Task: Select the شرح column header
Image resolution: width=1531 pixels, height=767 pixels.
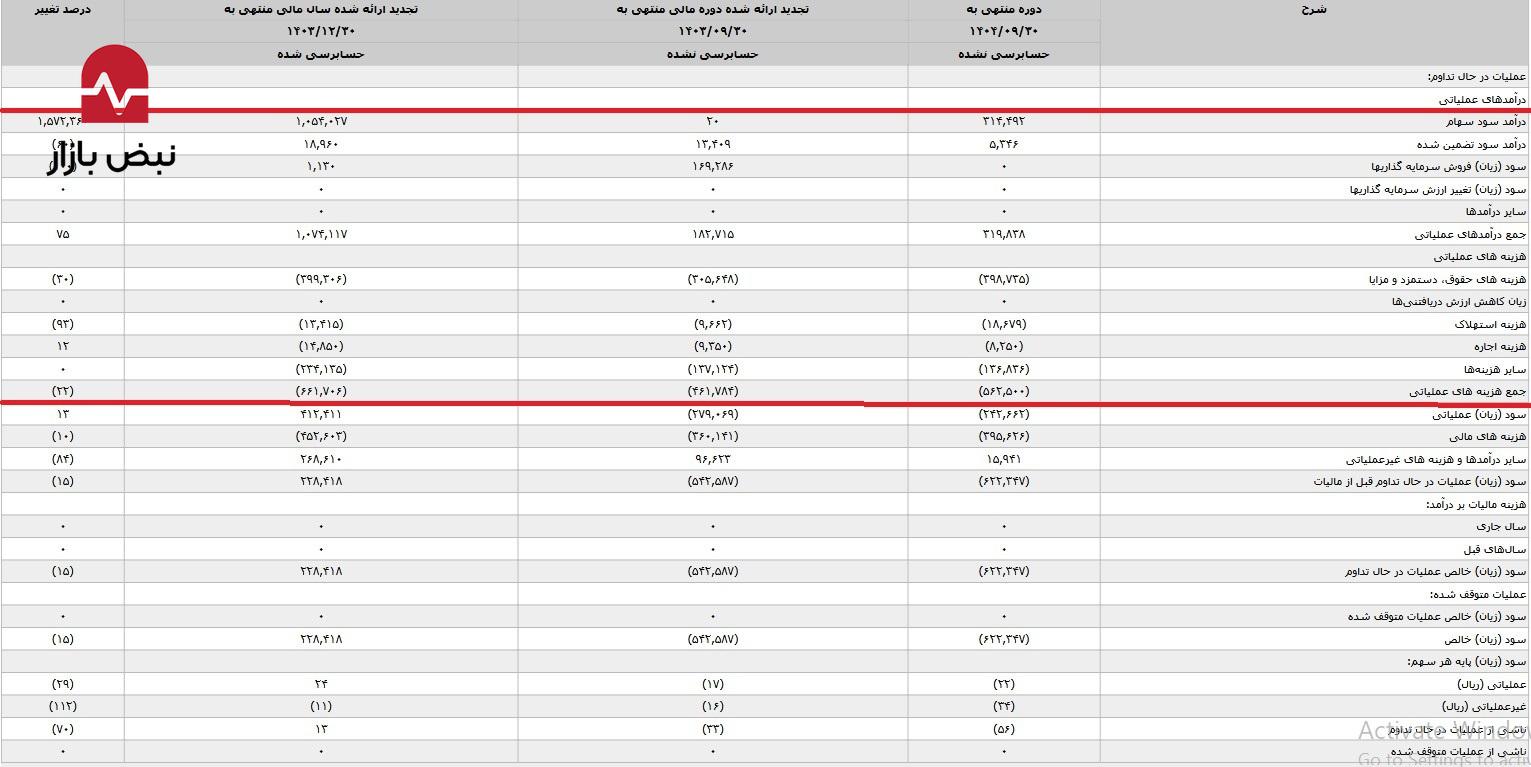Action: pos(1314,9)
